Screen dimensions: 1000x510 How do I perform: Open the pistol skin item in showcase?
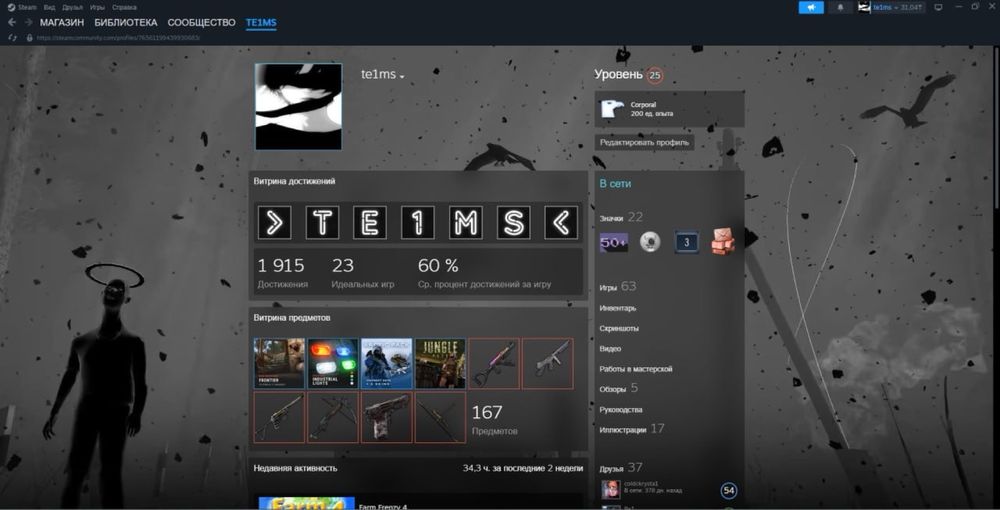[386, 418]
